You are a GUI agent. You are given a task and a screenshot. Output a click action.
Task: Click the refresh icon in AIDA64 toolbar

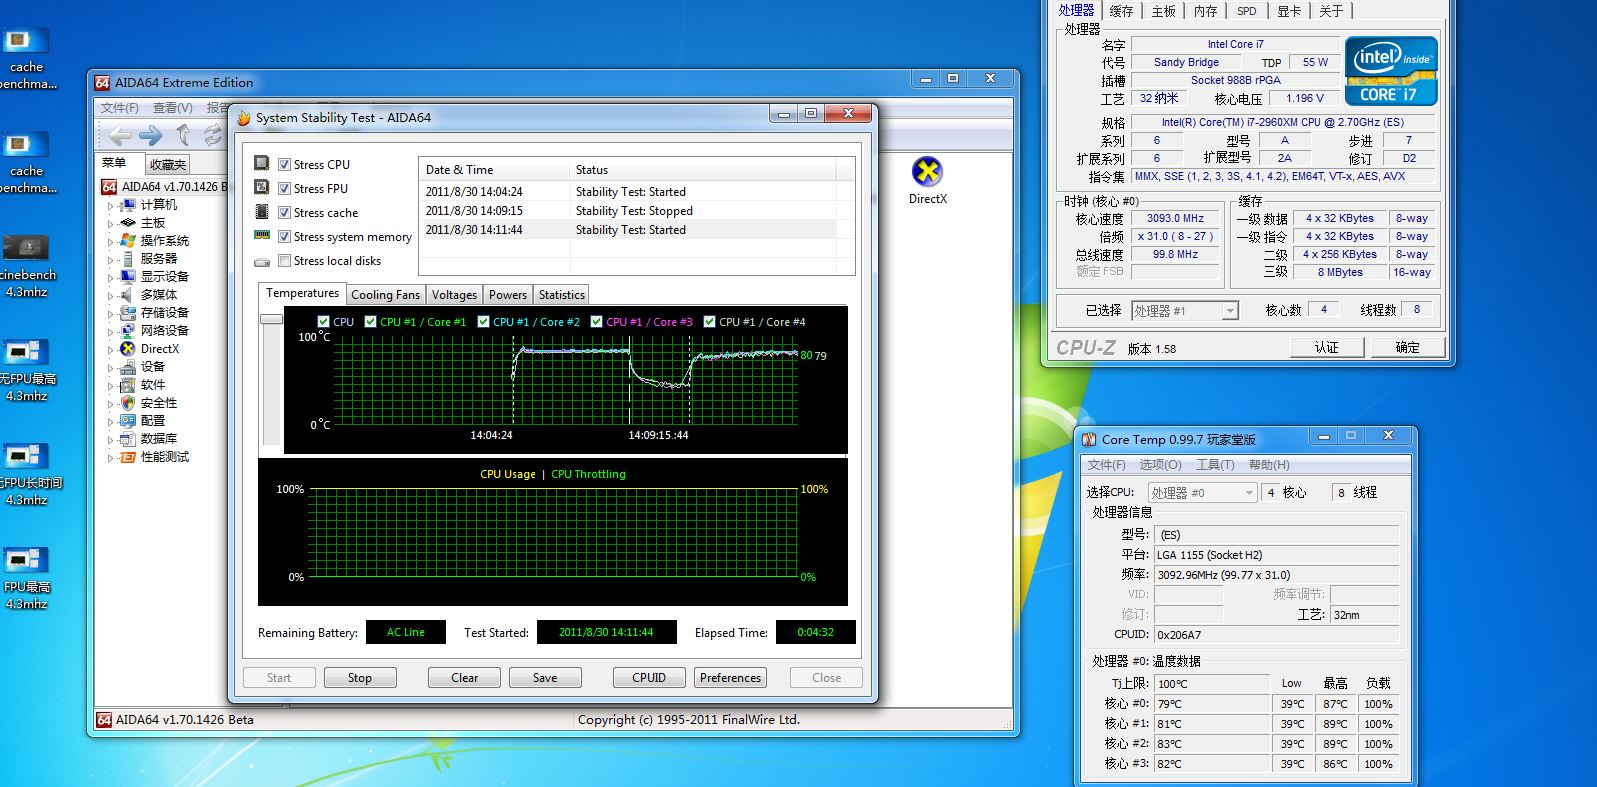(x=213, y=135)
